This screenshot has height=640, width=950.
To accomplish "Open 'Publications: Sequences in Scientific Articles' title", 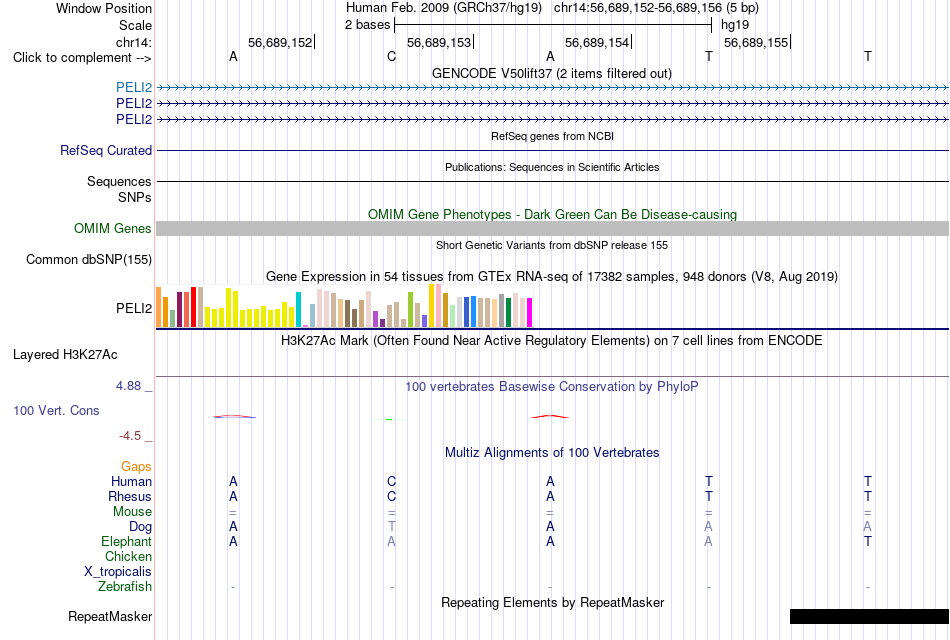I will pyautogui.click(x=552, y=167).
